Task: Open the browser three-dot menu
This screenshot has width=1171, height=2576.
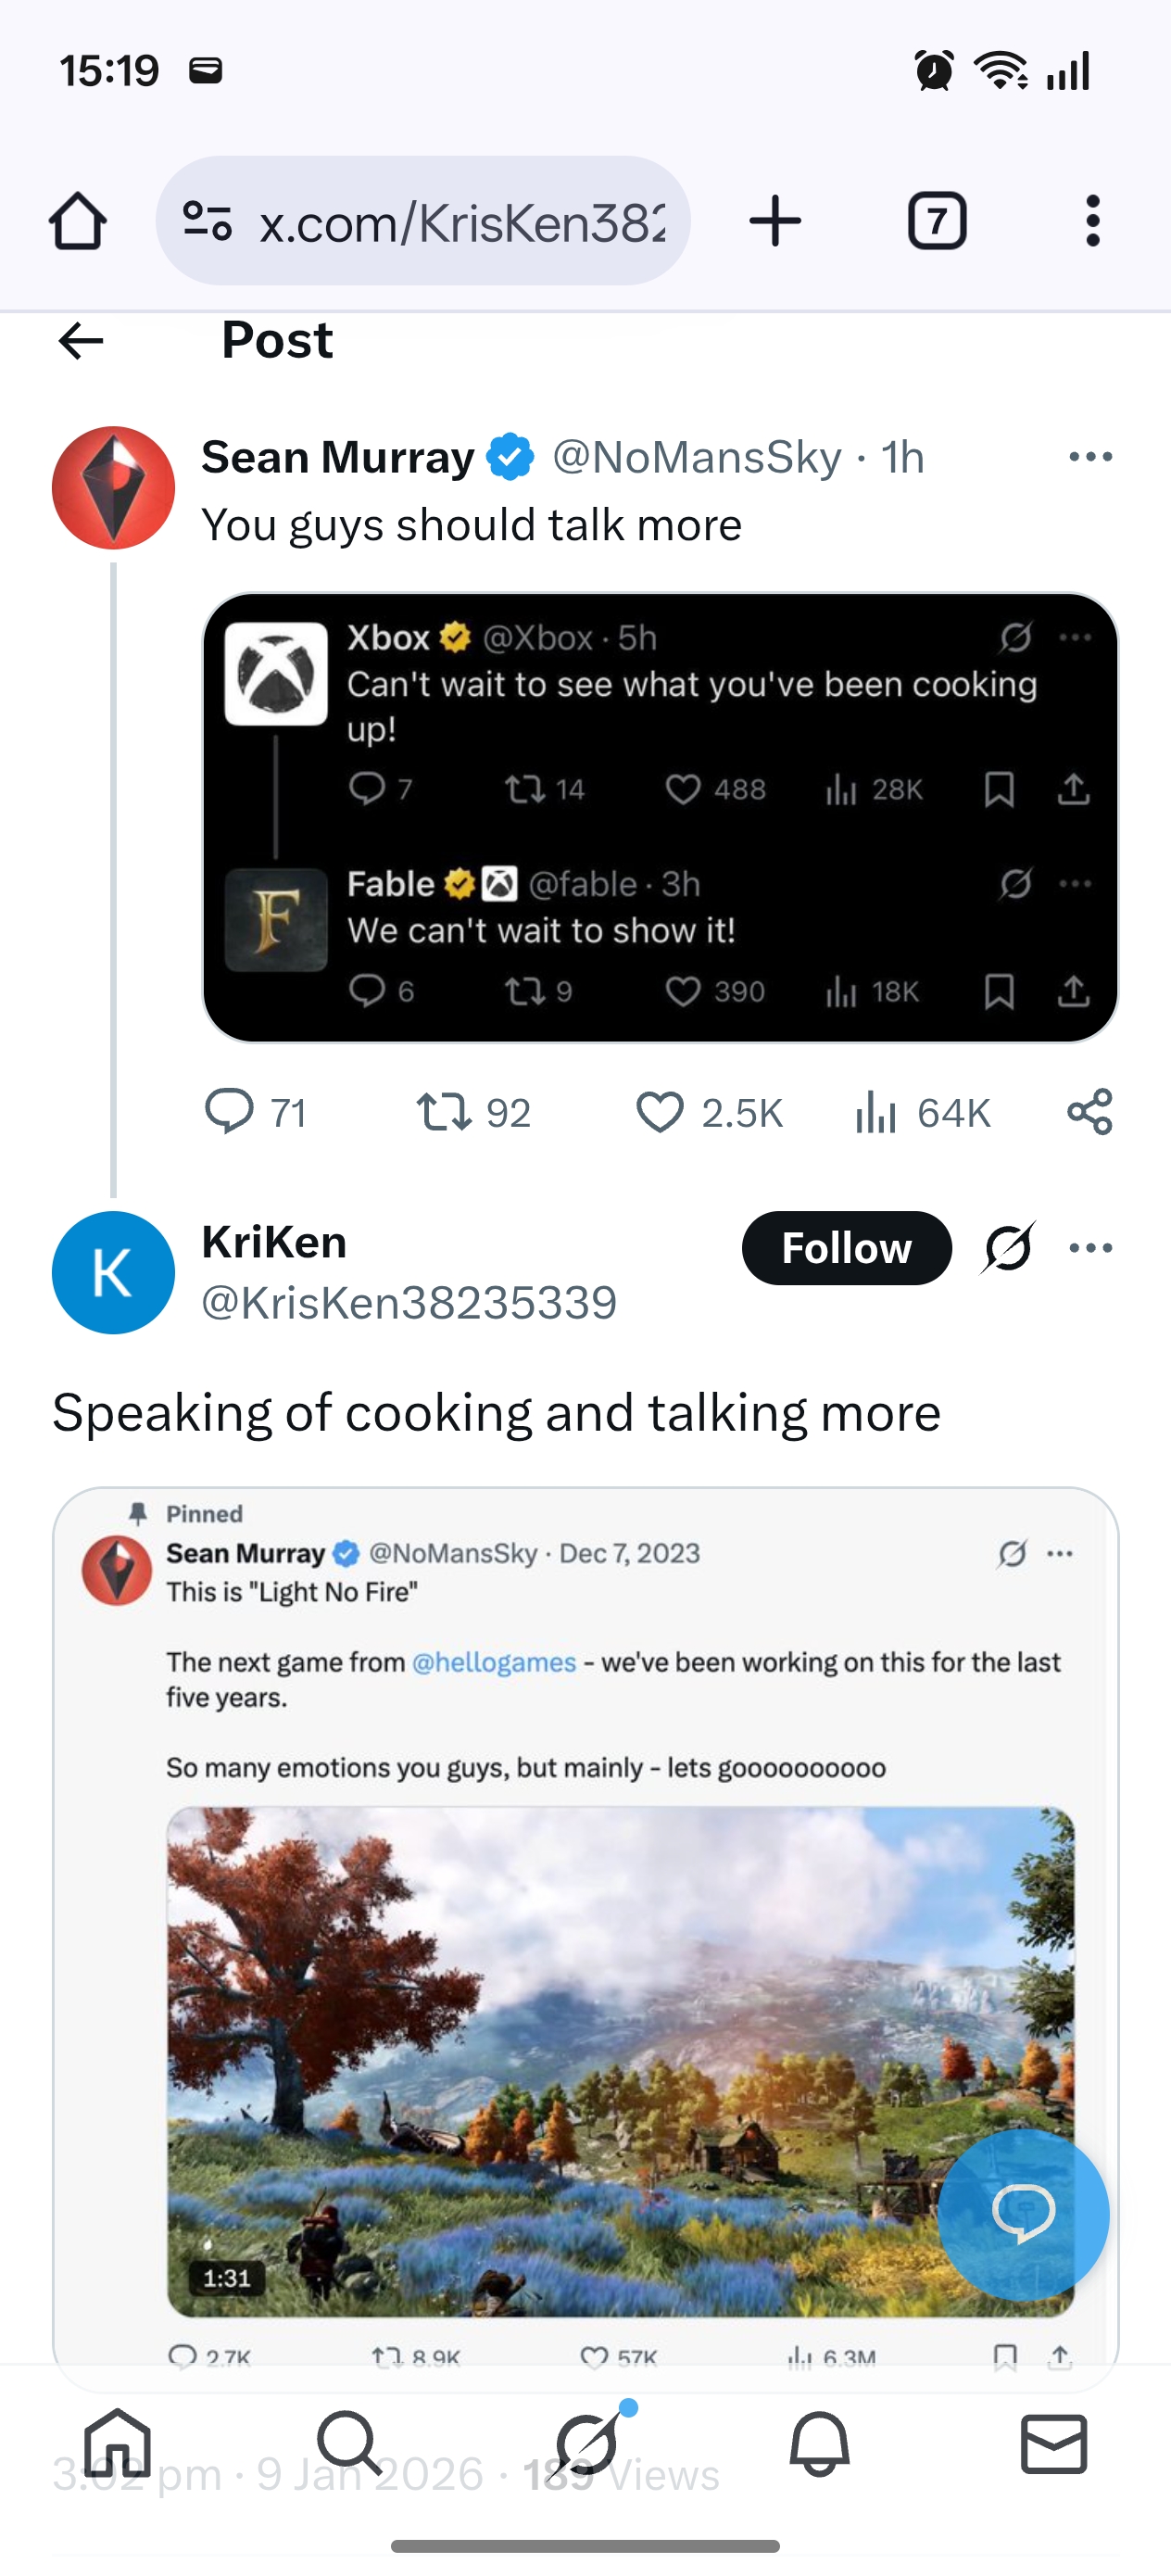Action: coord(1092,221)
